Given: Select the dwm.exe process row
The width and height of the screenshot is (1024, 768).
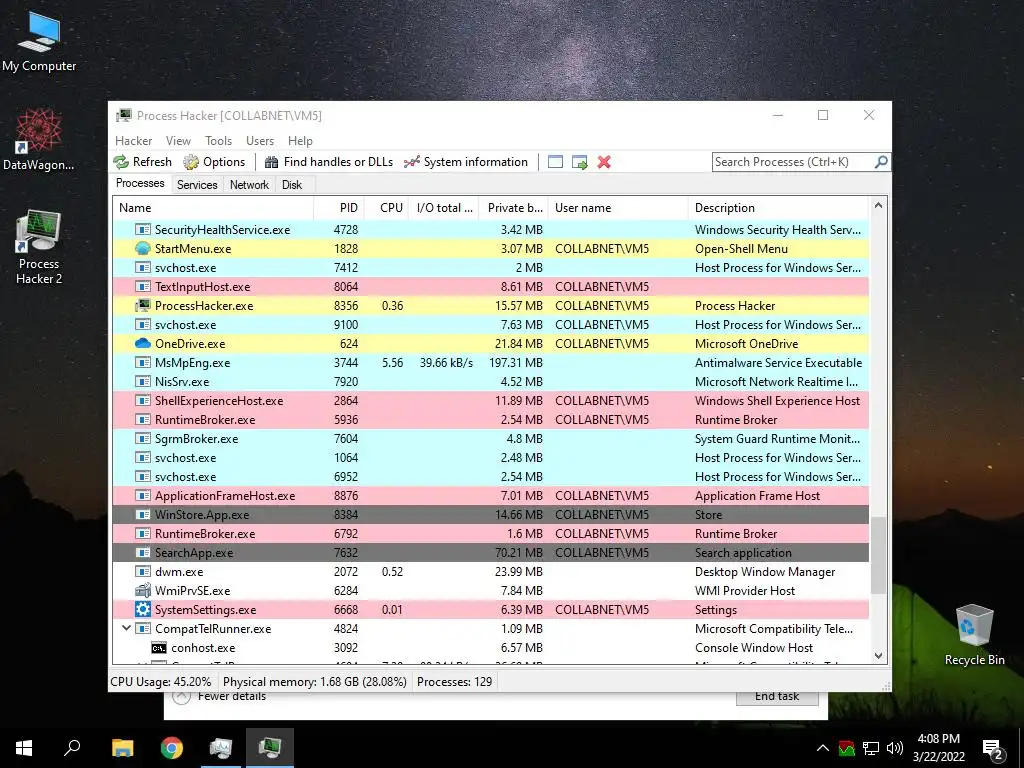Looking at the screenshot, I should pyautogui.click(x=490, y=571).
